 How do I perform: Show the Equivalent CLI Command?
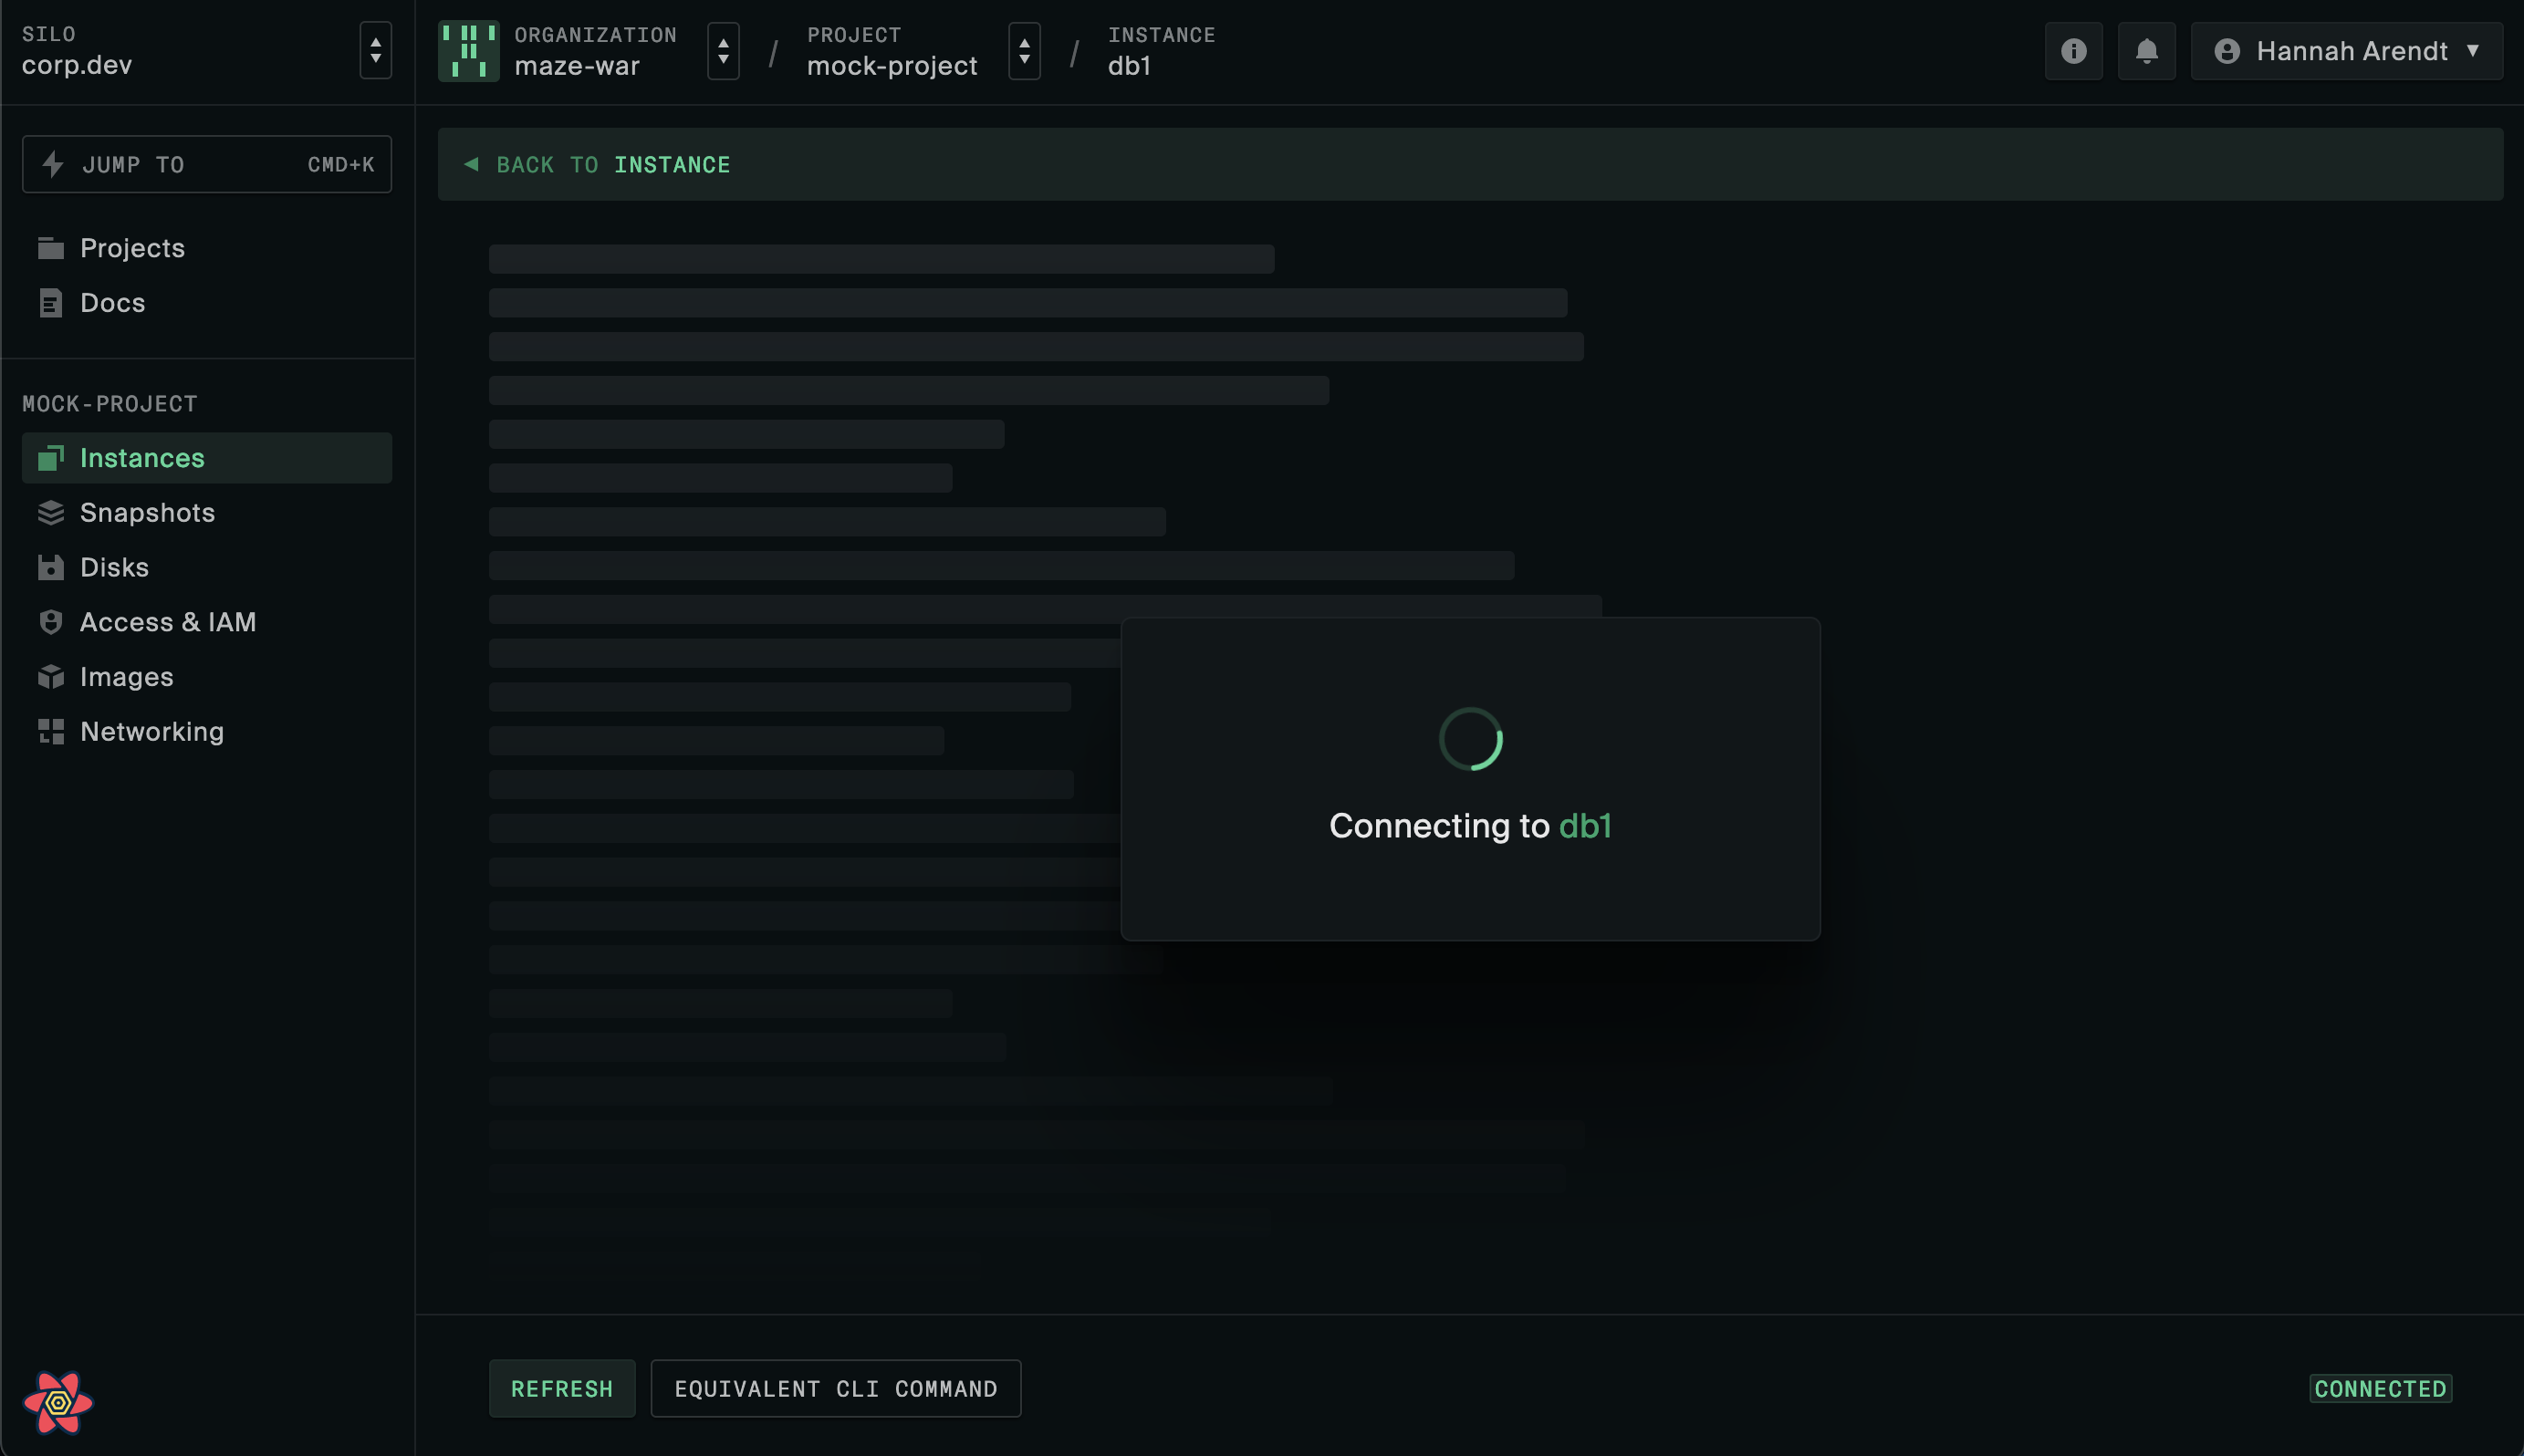[835, 1388]
